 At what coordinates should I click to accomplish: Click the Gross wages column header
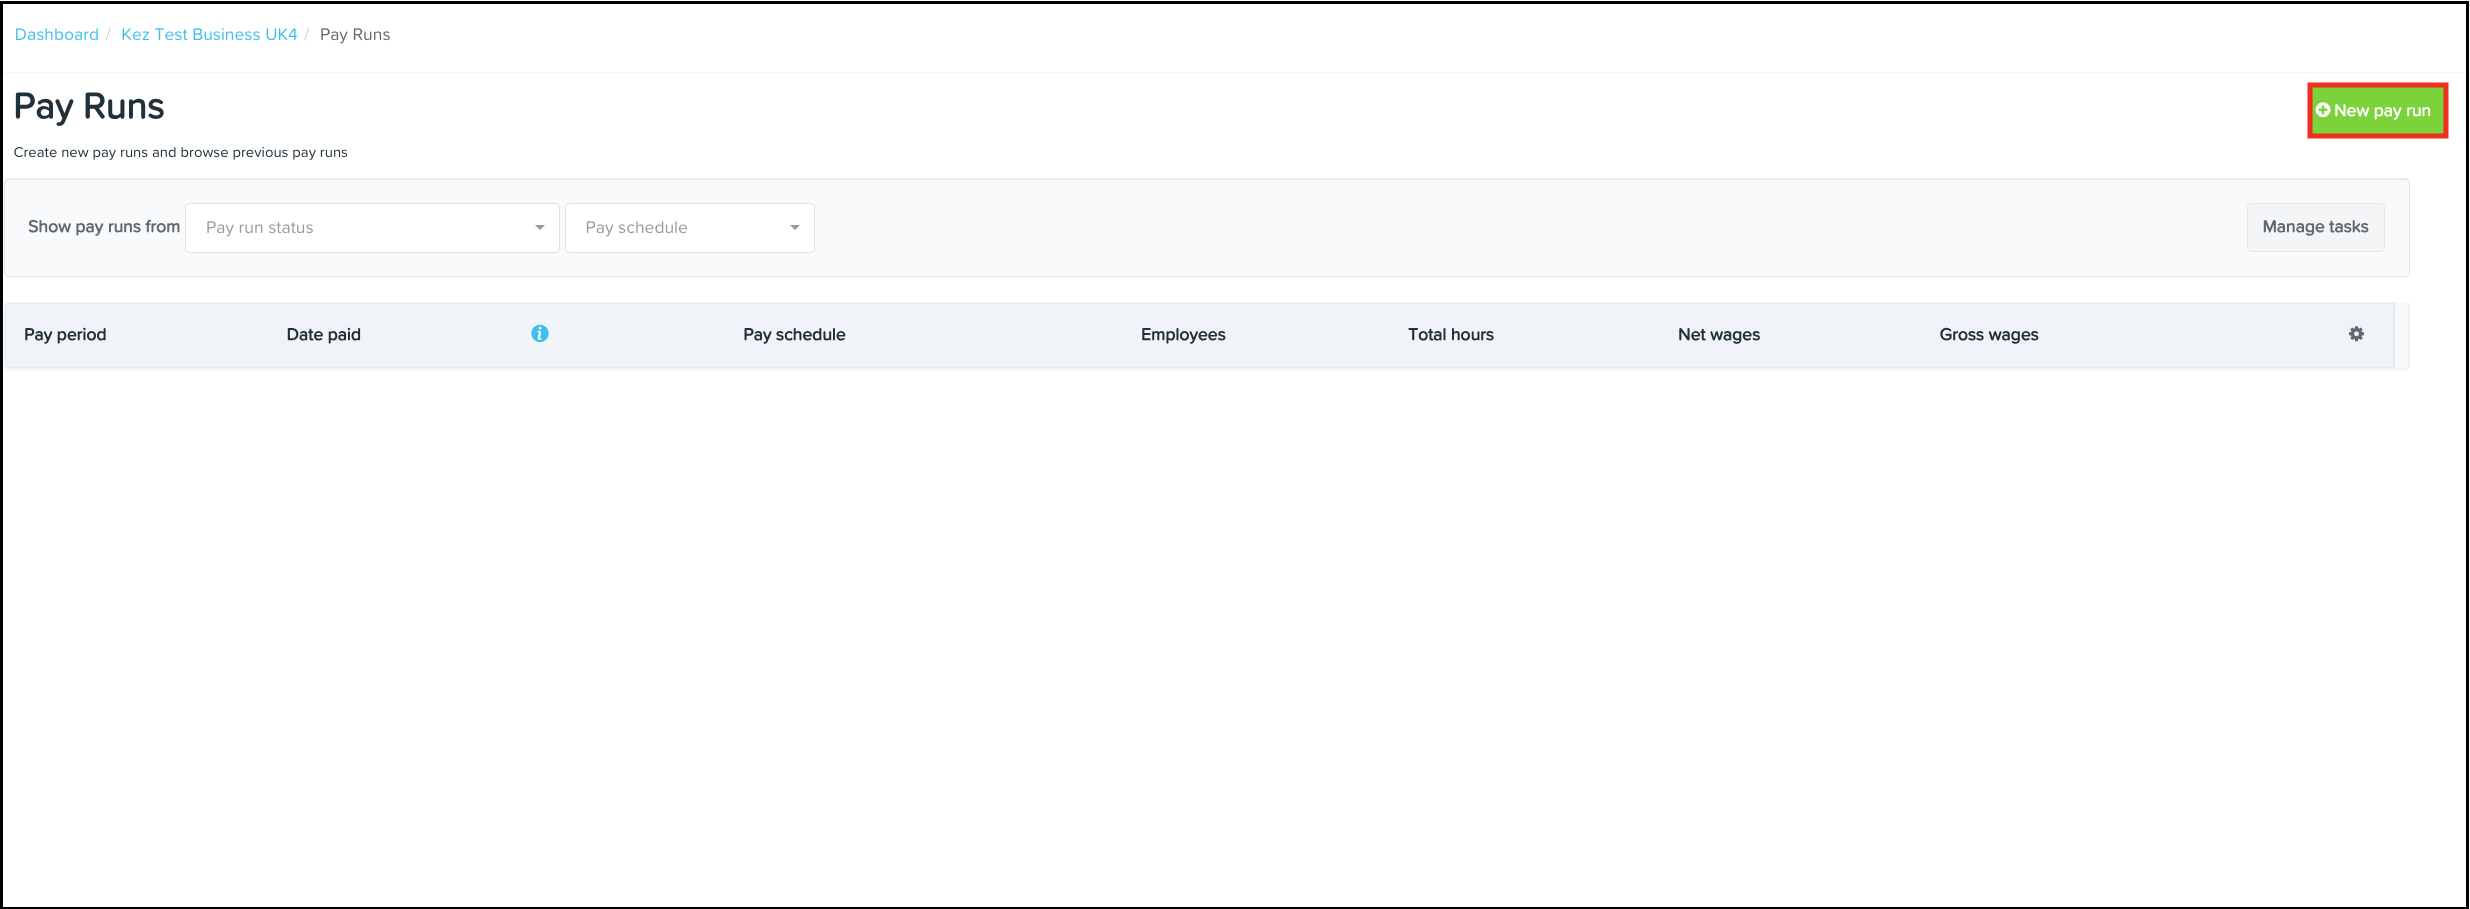click(x=1989, y=335)
